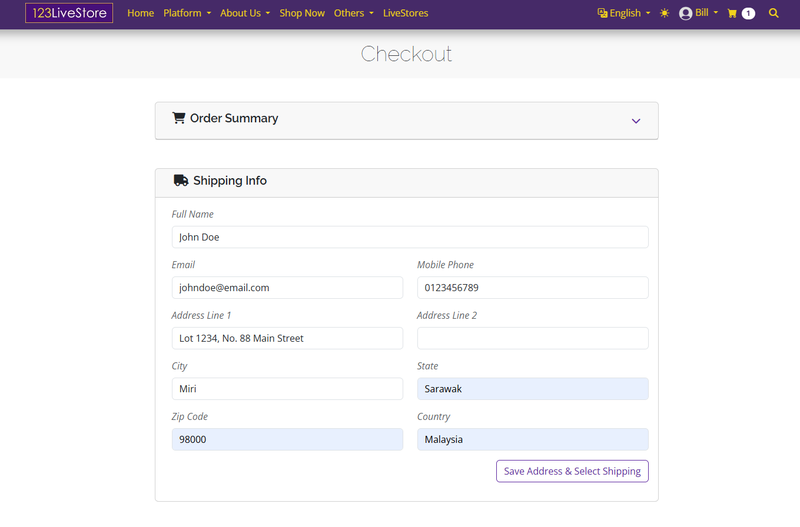Viewport: 800px width, 527px height.
Task: Open the LiveStores link in navbar
Action: tap(405, 13)
